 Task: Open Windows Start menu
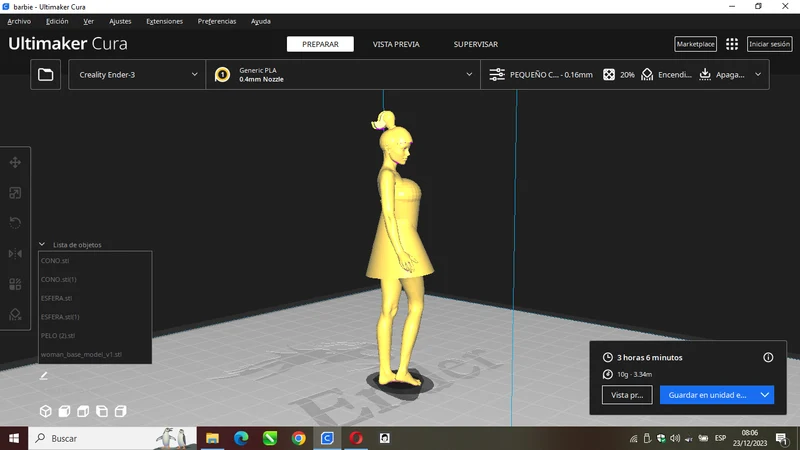pos(14,438)
